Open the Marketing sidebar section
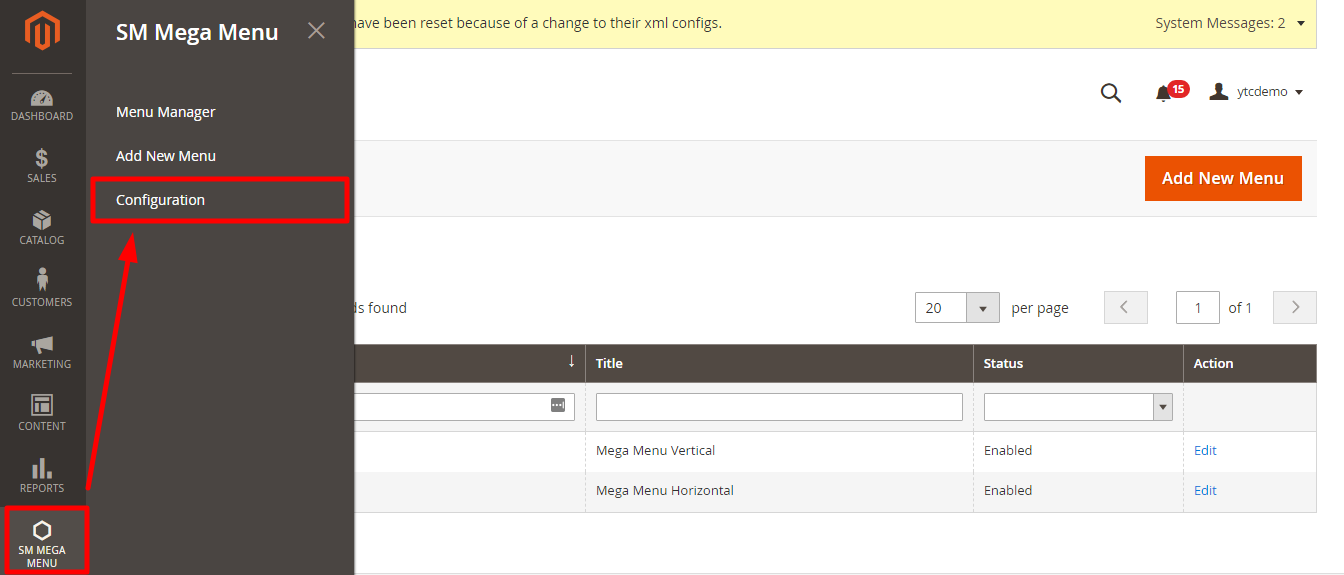 (42, 352)
